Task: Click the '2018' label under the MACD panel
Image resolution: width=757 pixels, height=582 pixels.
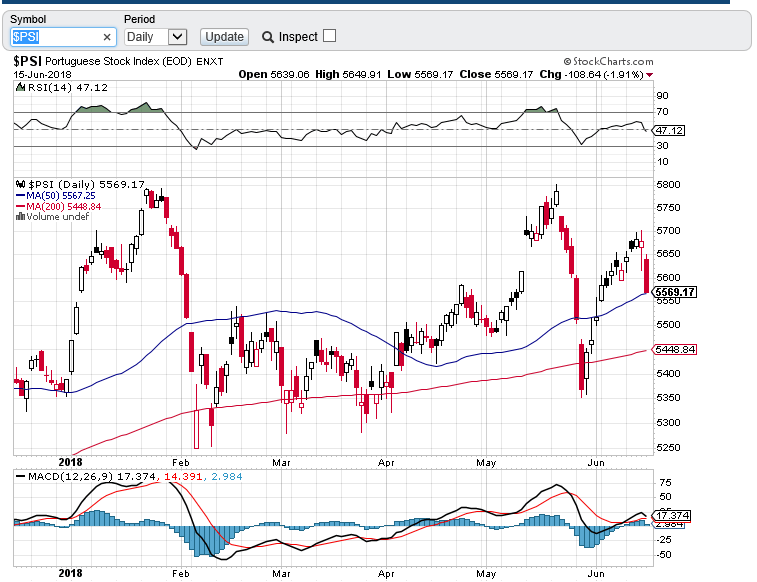Action: point(70,573)
